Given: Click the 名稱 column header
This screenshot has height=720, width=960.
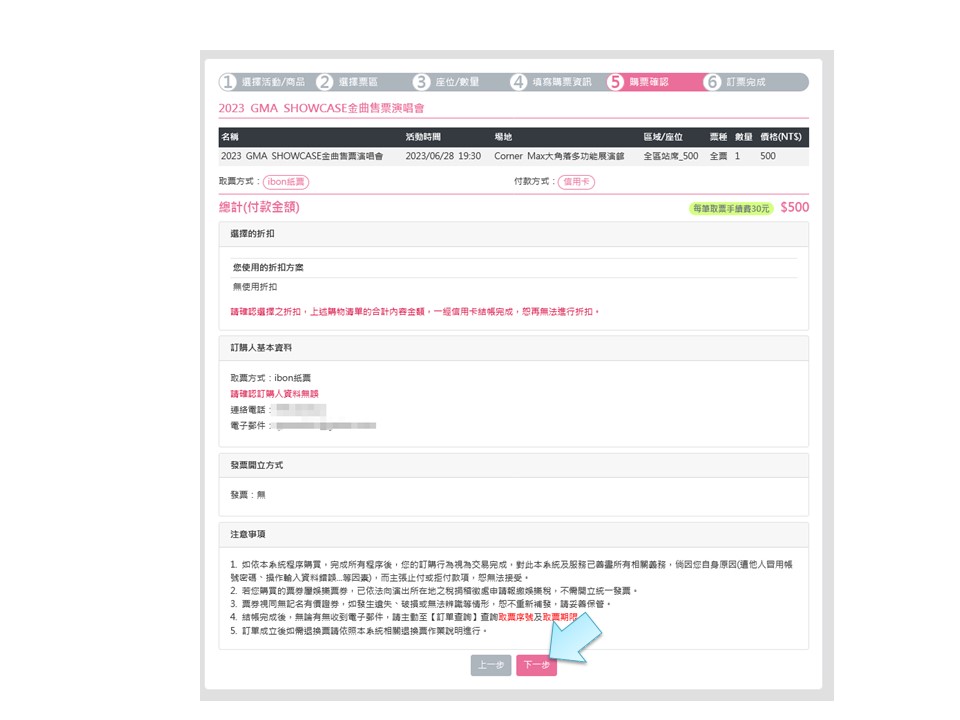Looking at the screenshot, I should point(230,137).
